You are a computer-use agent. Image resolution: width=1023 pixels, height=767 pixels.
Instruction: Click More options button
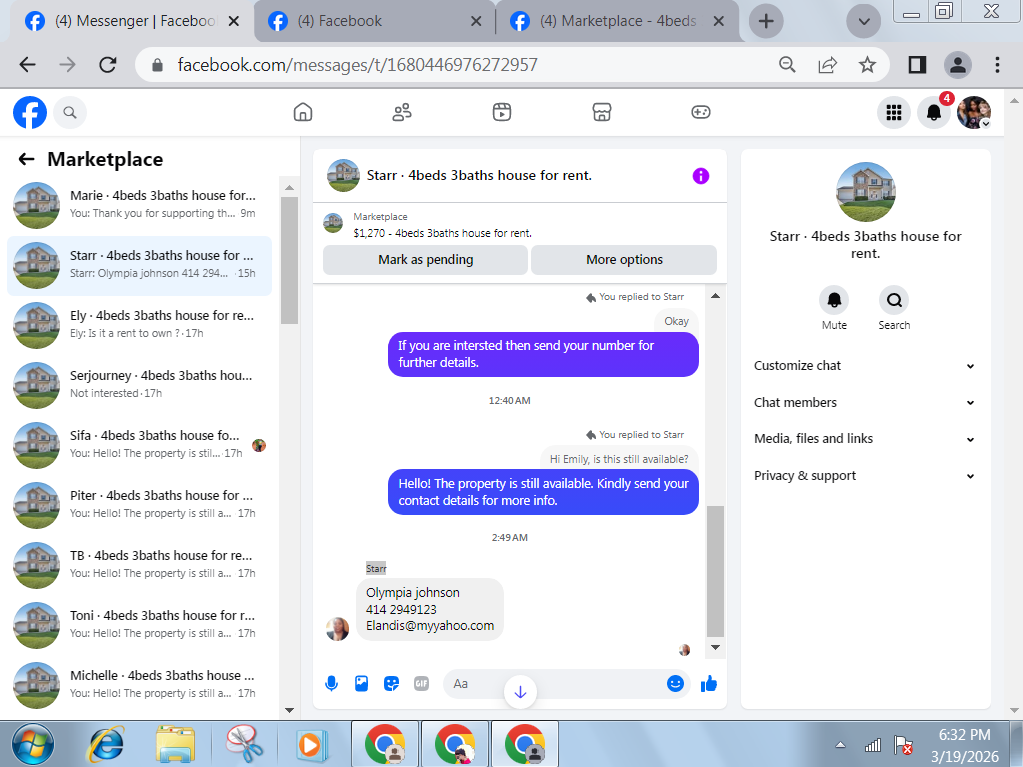[x=624, y=260]
